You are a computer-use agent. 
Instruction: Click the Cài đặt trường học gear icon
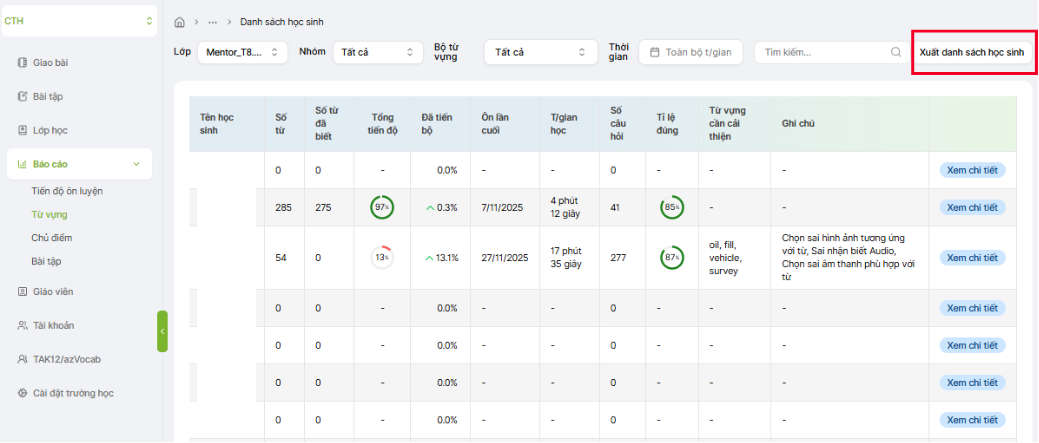(22, 393)
